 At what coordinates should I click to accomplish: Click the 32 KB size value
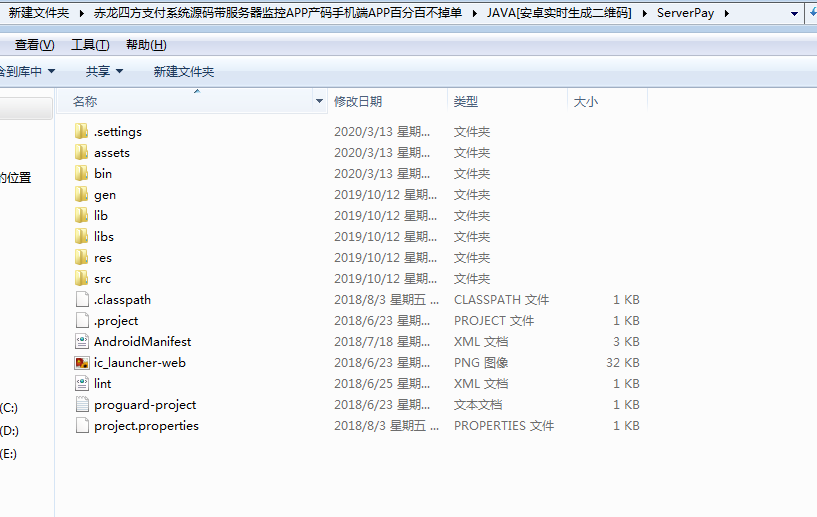[x=623, y=362]
